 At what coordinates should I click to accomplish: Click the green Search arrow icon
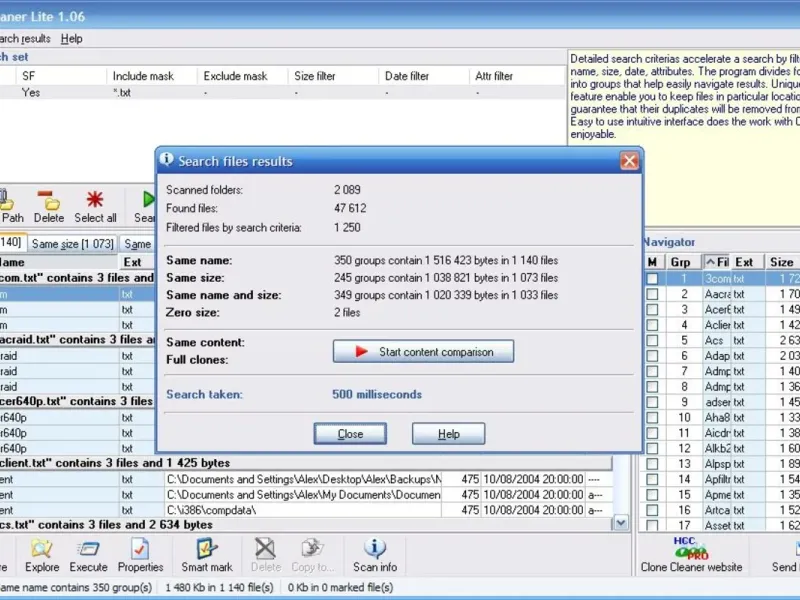pos(148,199)
